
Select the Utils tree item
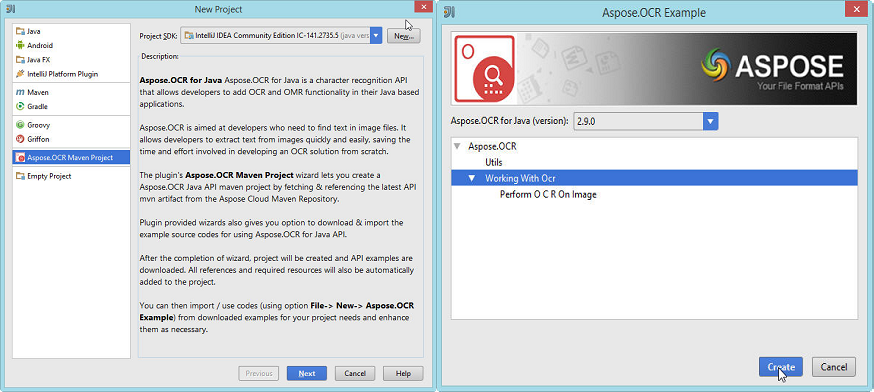tap(493, 162)
